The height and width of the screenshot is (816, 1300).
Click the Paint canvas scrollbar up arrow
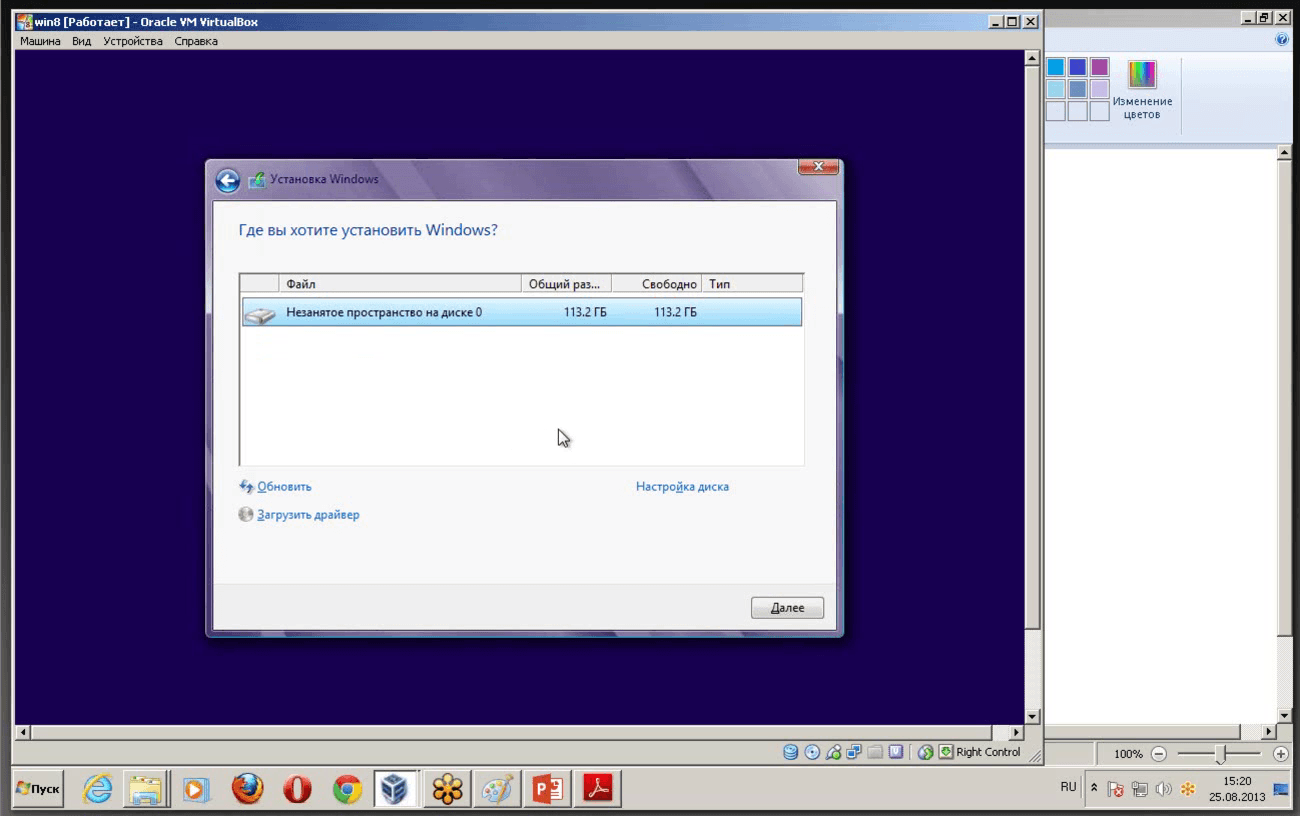[x=1285, y=153]
